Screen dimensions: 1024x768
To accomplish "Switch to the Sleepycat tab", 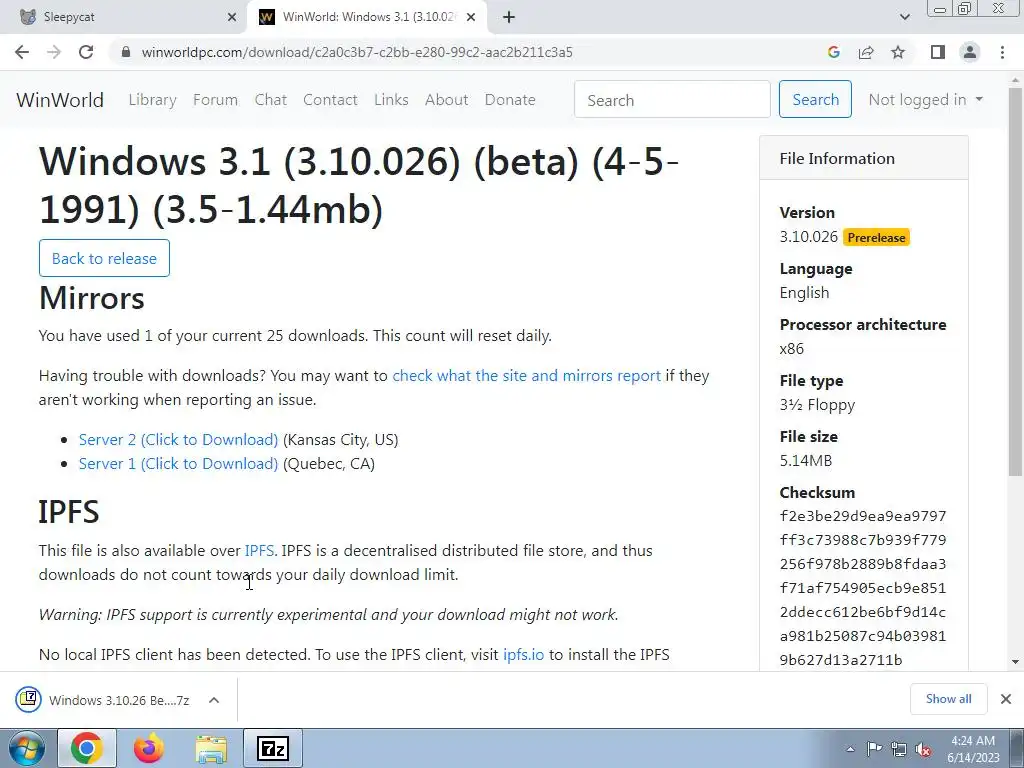I will point(124,17).
